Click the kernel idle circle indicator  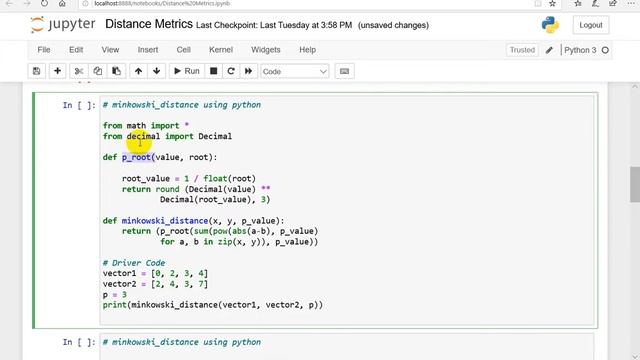tap(605, 50)
